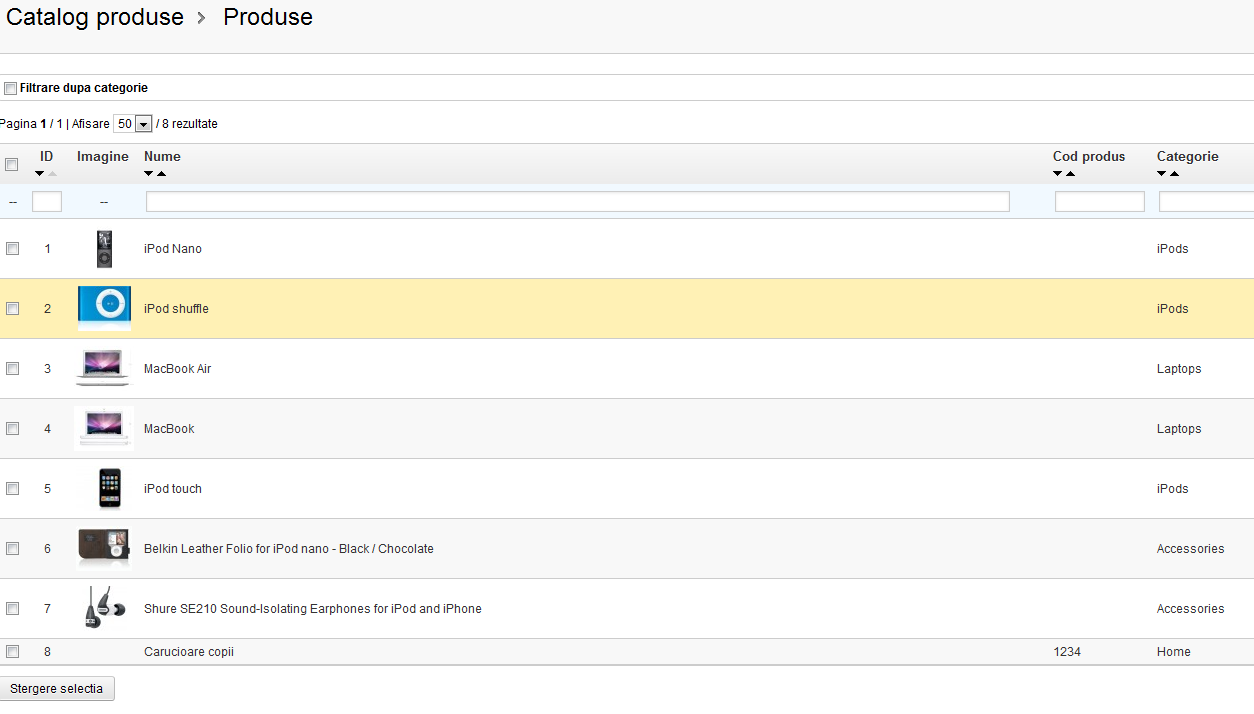Sort Nume column ascending arrow
The width and height of the screenshot is (1254, 714).
click(161, 174)
